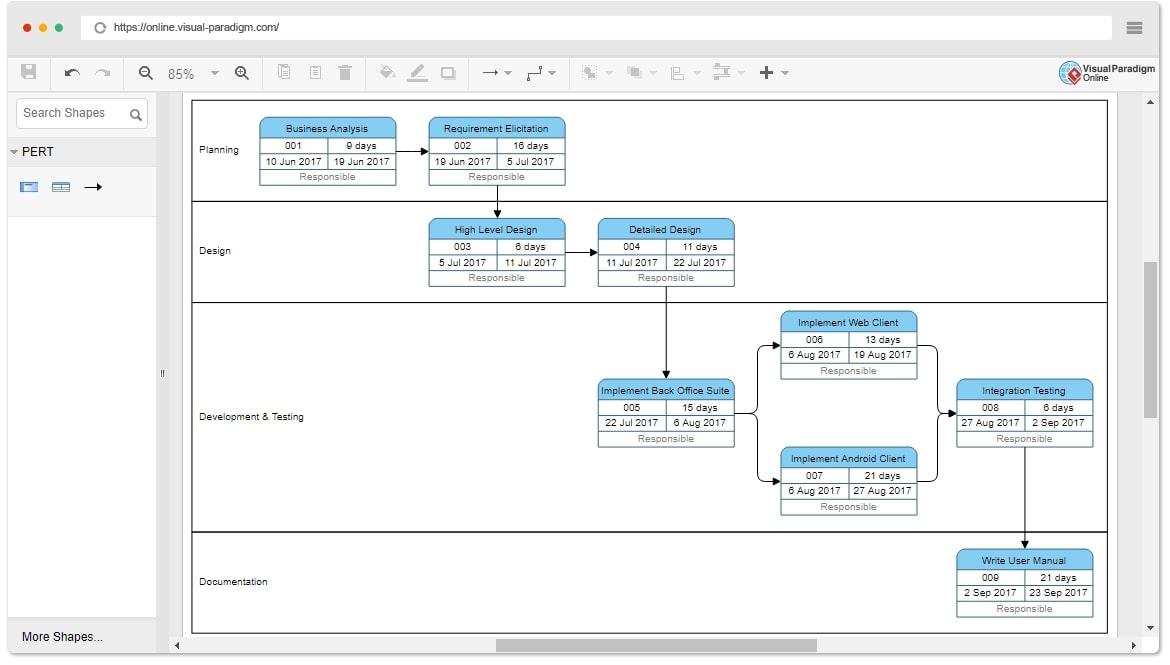
Task: Open the hamburger menu at top right
Action: point(1134,28)
